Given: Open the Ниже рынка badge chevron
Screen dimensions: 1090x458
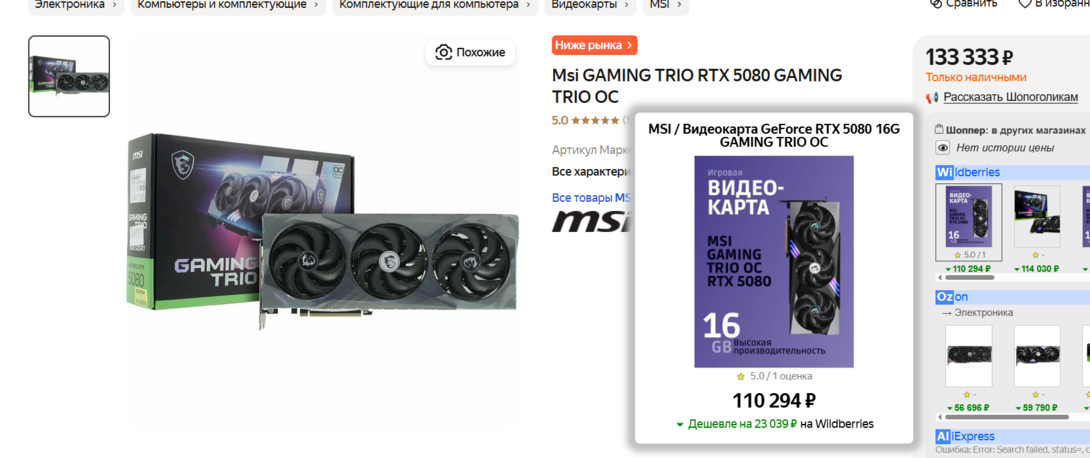Looking at the screenshot, I should (x=629, y=45).
